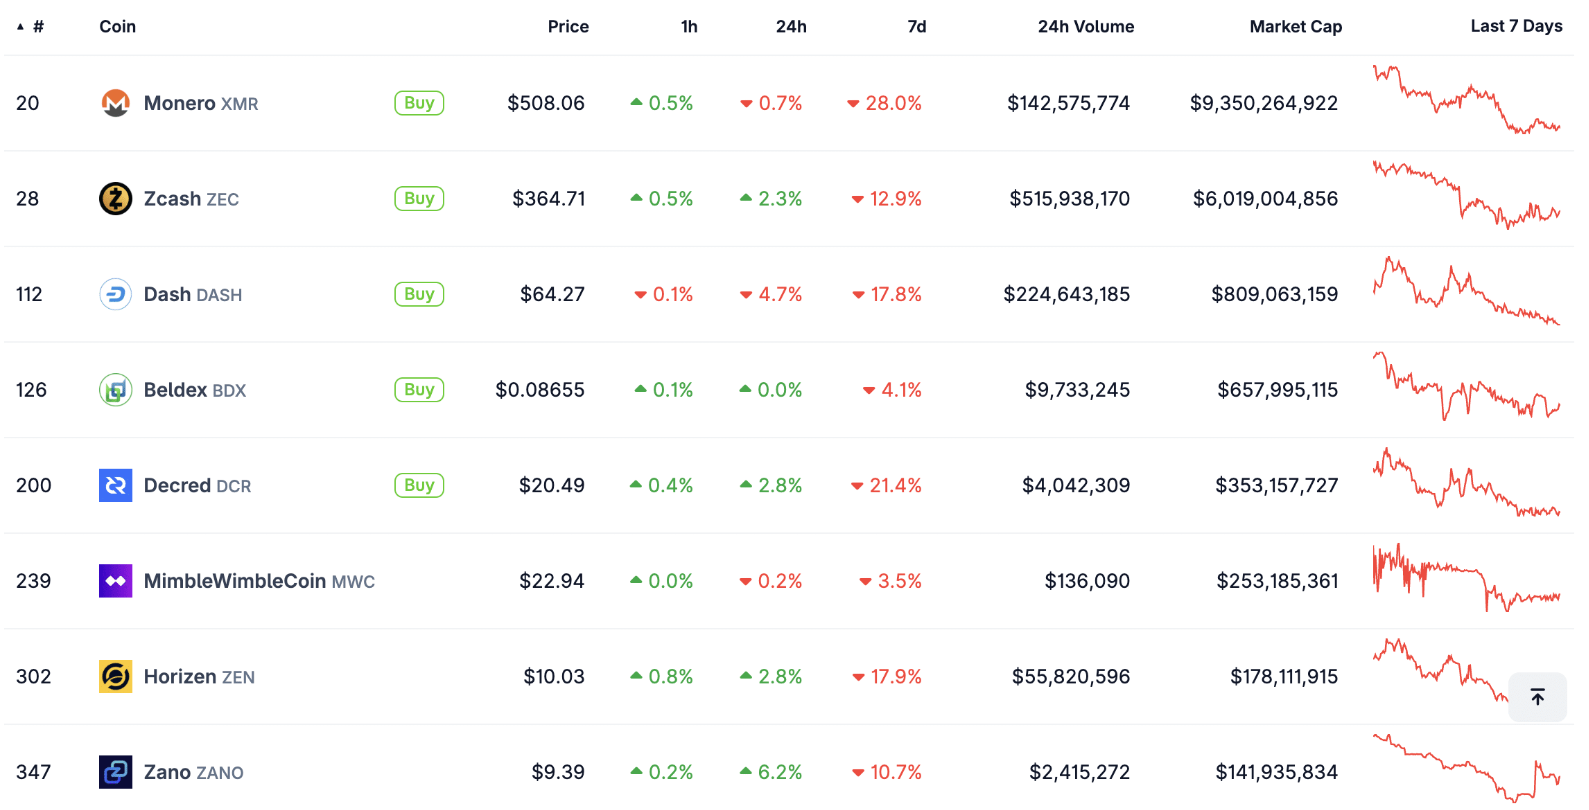Click the Beldex coin logo icon
1589x810 pixels.
[116, 390]
